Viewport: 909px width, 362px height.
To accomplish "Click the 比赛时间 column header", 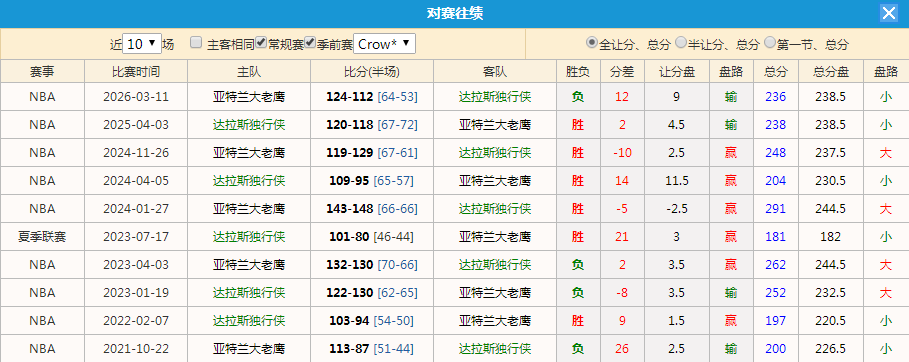I will (x=136, y=71).
